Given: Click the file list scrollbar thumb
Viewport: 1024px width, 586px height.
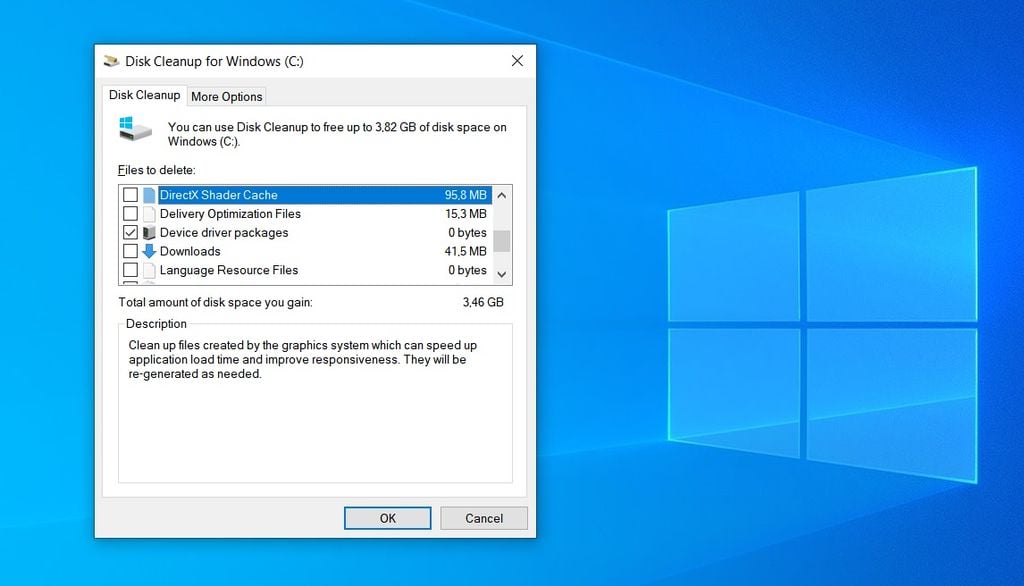Looking at the screenshot, I should [502, 241].
